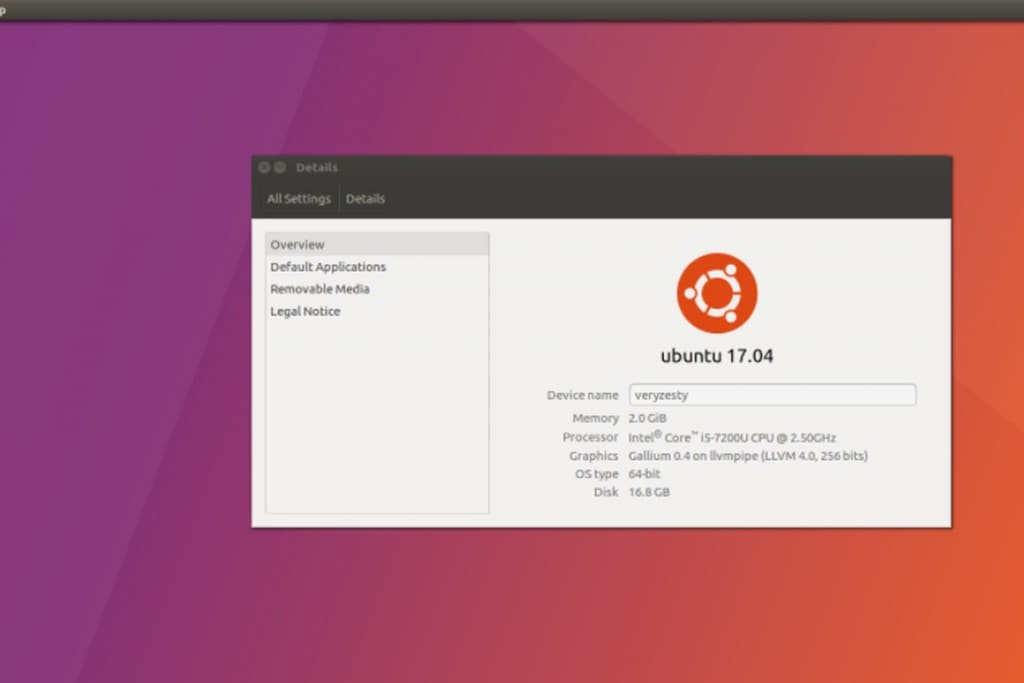Image resolution: width=1024 pixels, height=683 pixels.
Task: Close the Details window
Action: [264, 167]
